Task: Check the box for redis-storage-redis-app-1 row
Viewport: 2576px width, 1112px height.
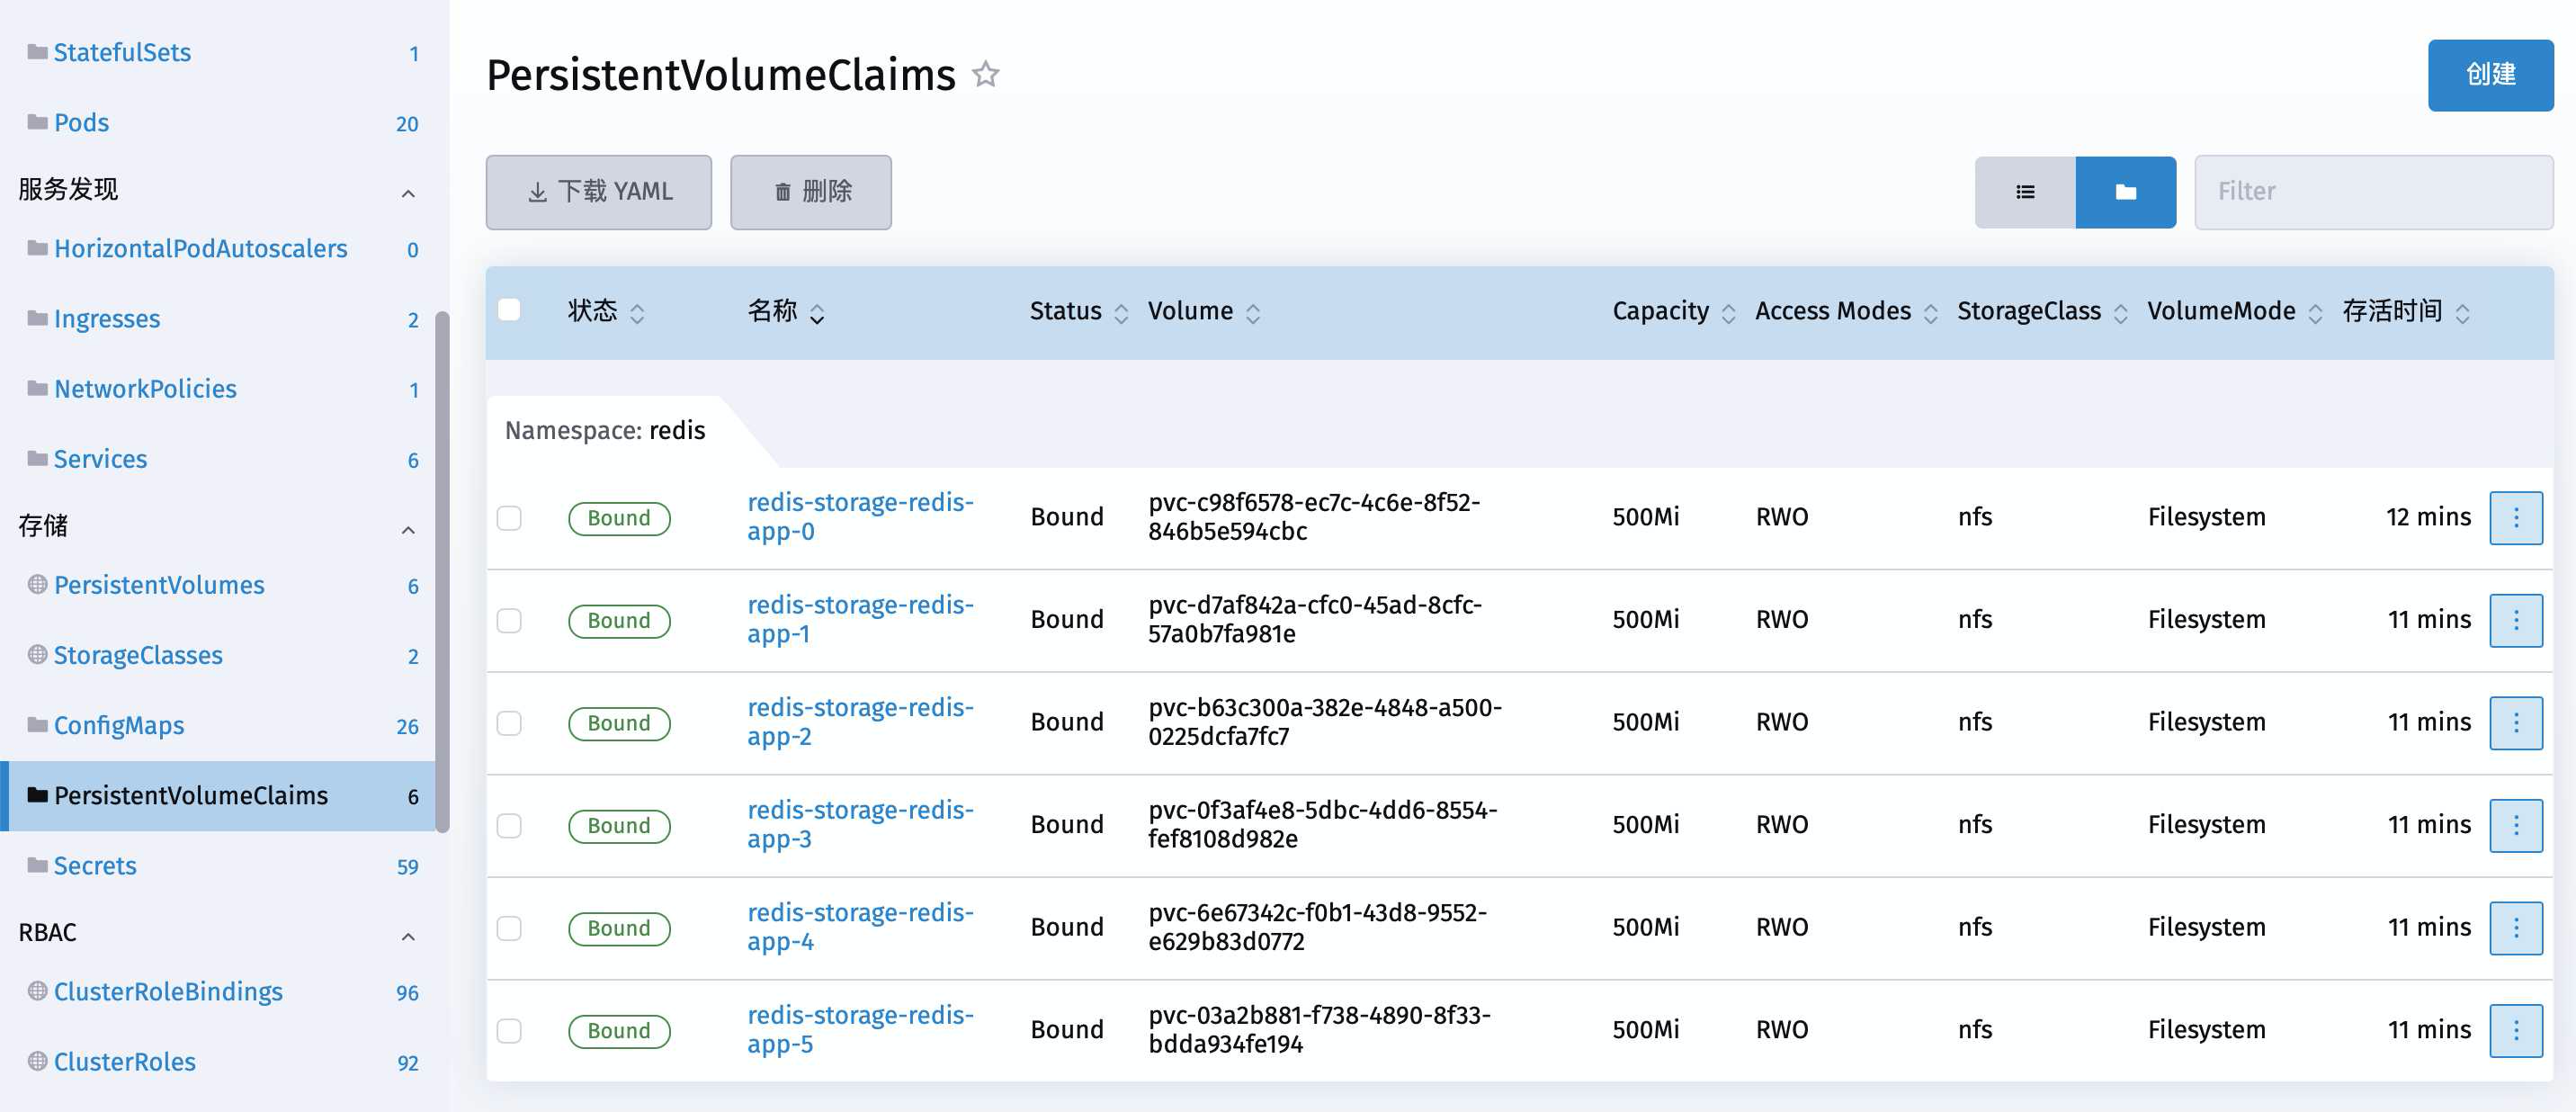Action: [x=509, y=620]
